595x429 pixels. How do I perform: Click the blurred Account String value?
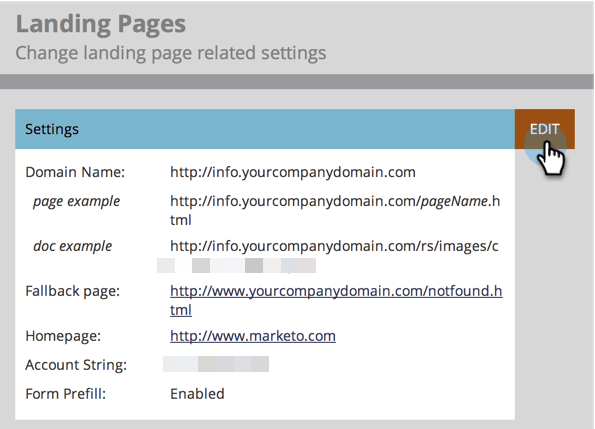click(x=216, y=364)
